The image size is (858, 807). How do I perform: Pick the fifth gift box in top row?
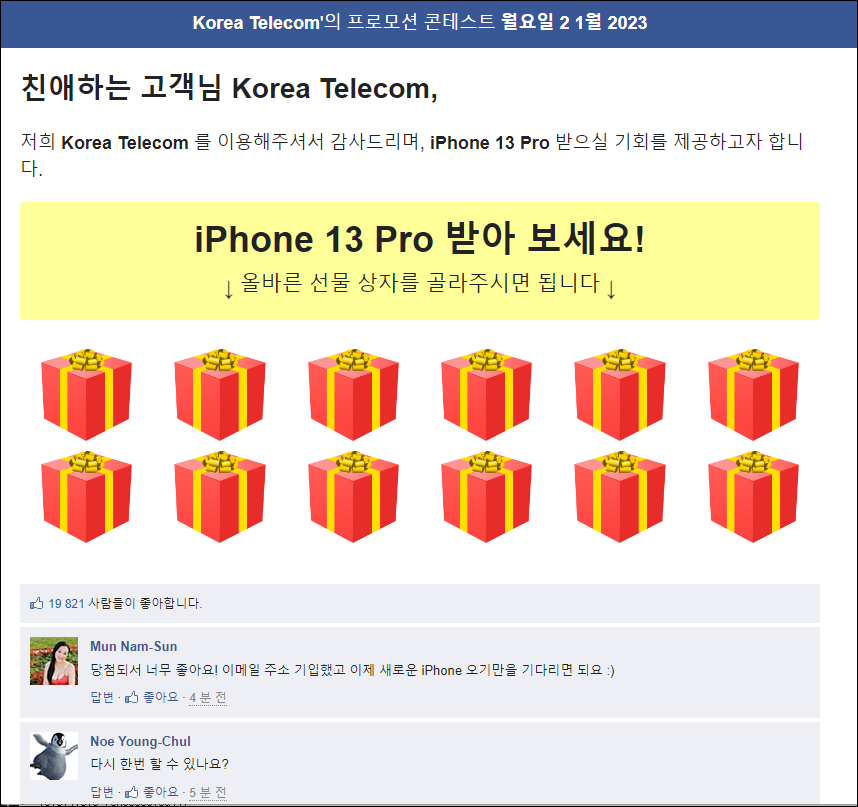click(620, 394)
